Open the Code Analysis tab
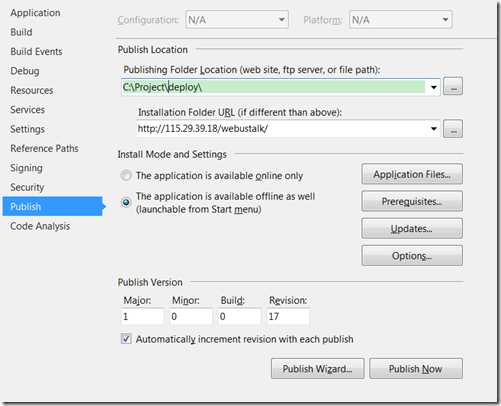Viewport: 501px width, 406px height. [40, 226]
